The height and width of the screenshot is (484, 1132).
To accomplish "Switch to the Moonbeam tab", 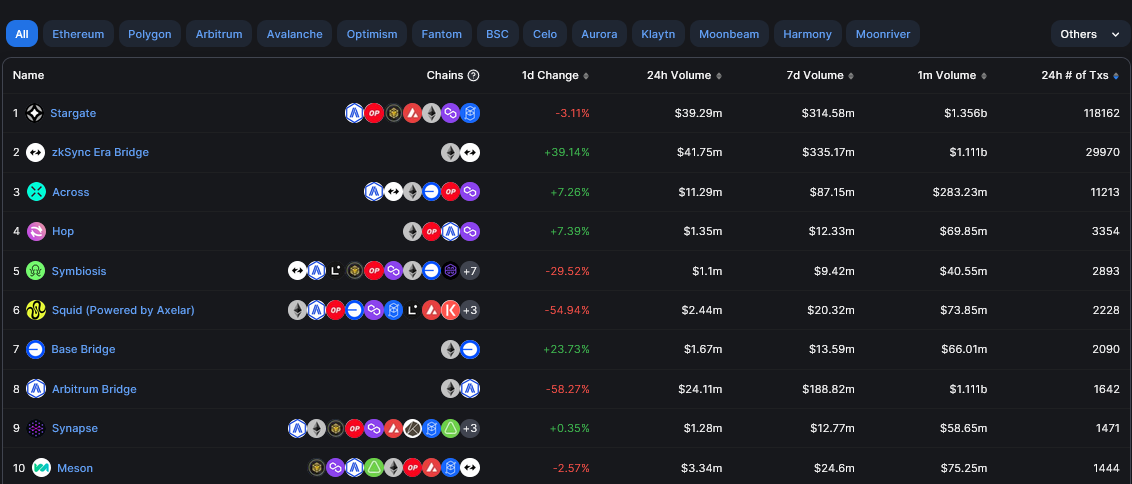I will pyautogui.click(x=728, y=34).
